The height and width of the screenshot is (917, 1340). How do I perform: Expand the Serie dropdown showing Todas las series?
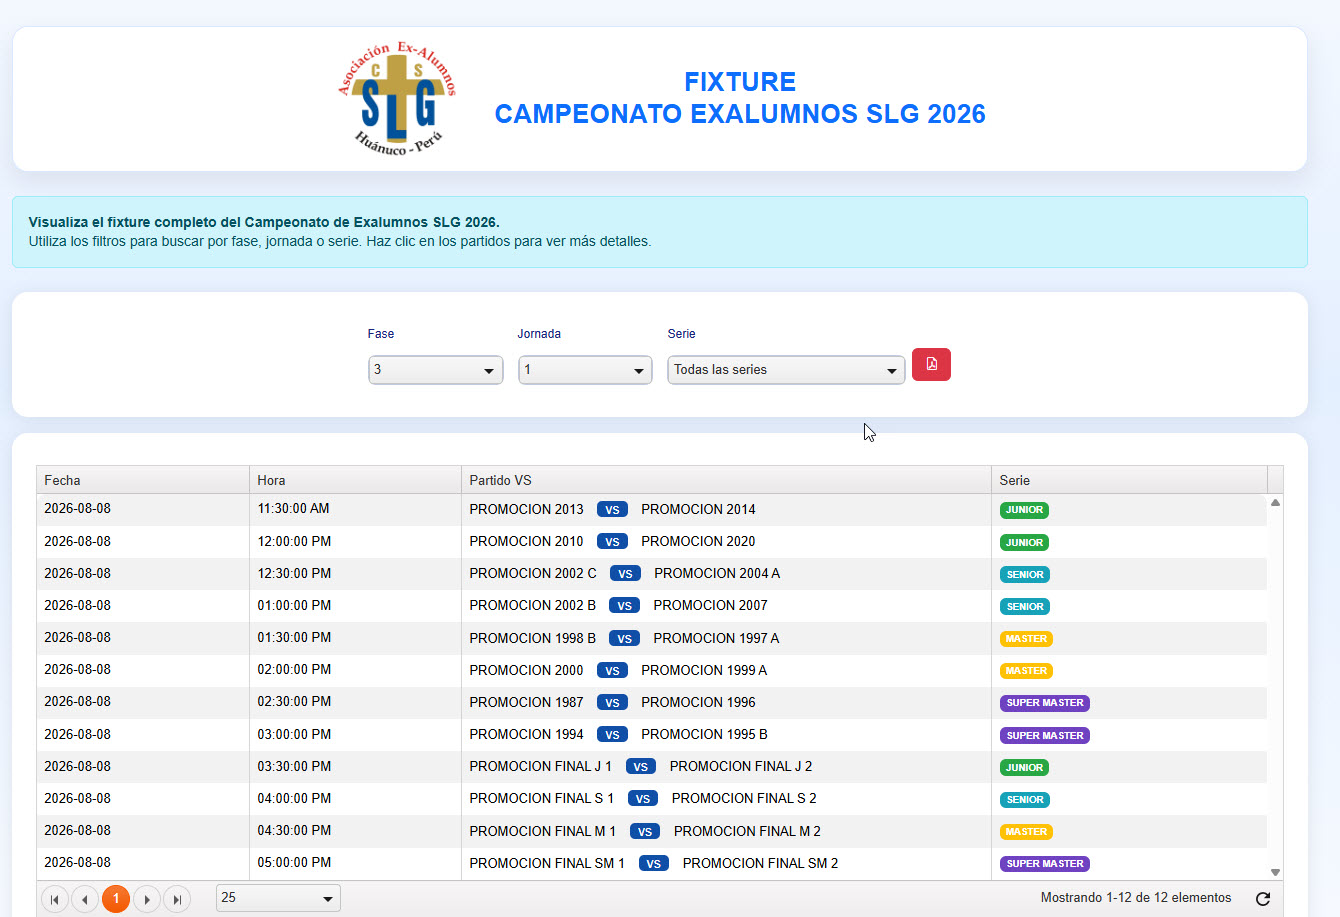[786, 370]
